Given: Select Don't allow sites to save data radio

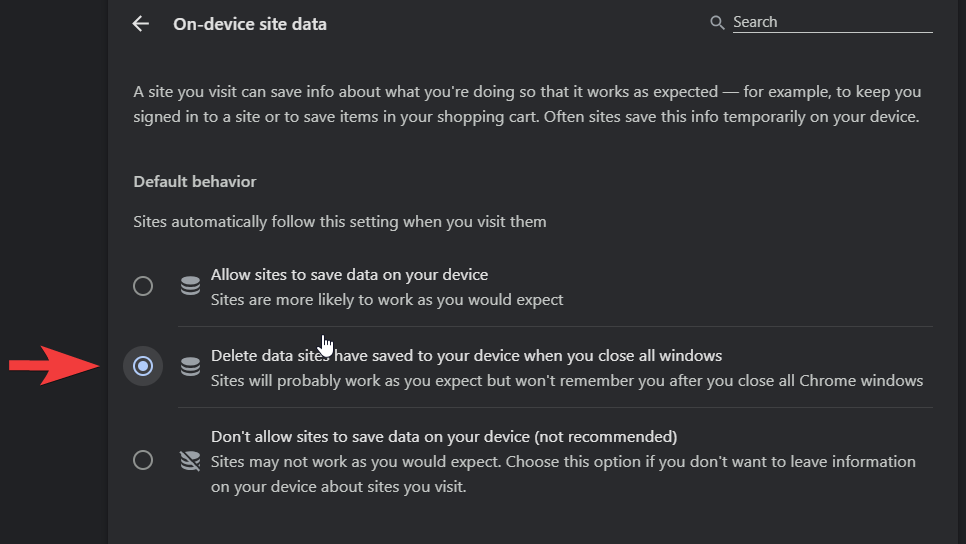Looking at the screenshot, I should point(143,460).
